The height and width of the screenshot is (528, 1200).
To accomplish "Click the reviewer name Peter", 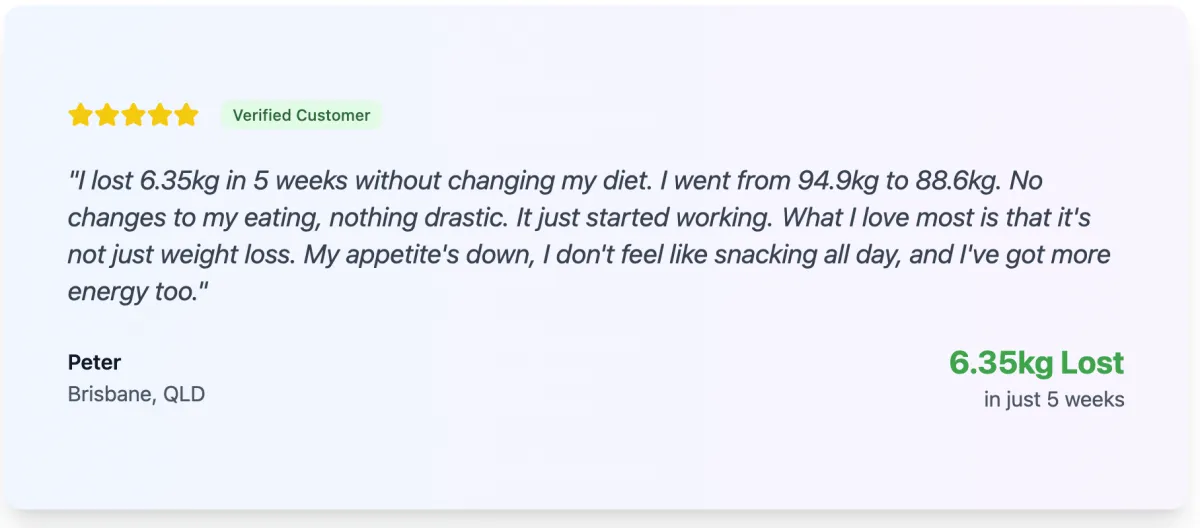I will (x=94, y=362).
